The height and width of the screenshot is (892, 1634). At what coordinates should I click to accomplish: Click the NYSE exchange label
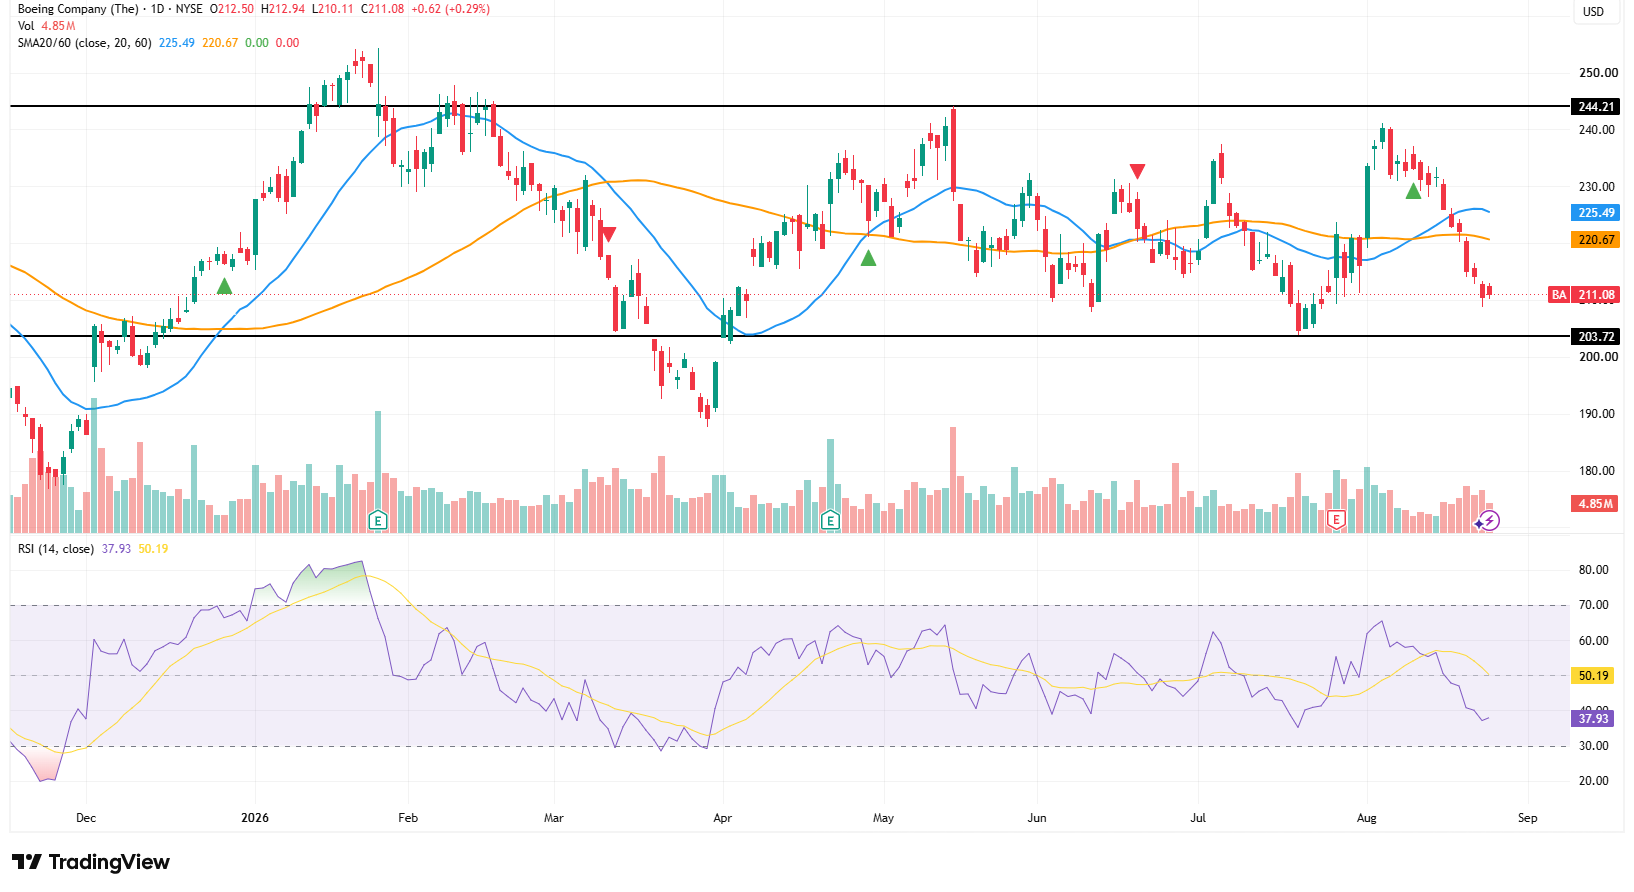pyautogui.click(x=189, y=9)
